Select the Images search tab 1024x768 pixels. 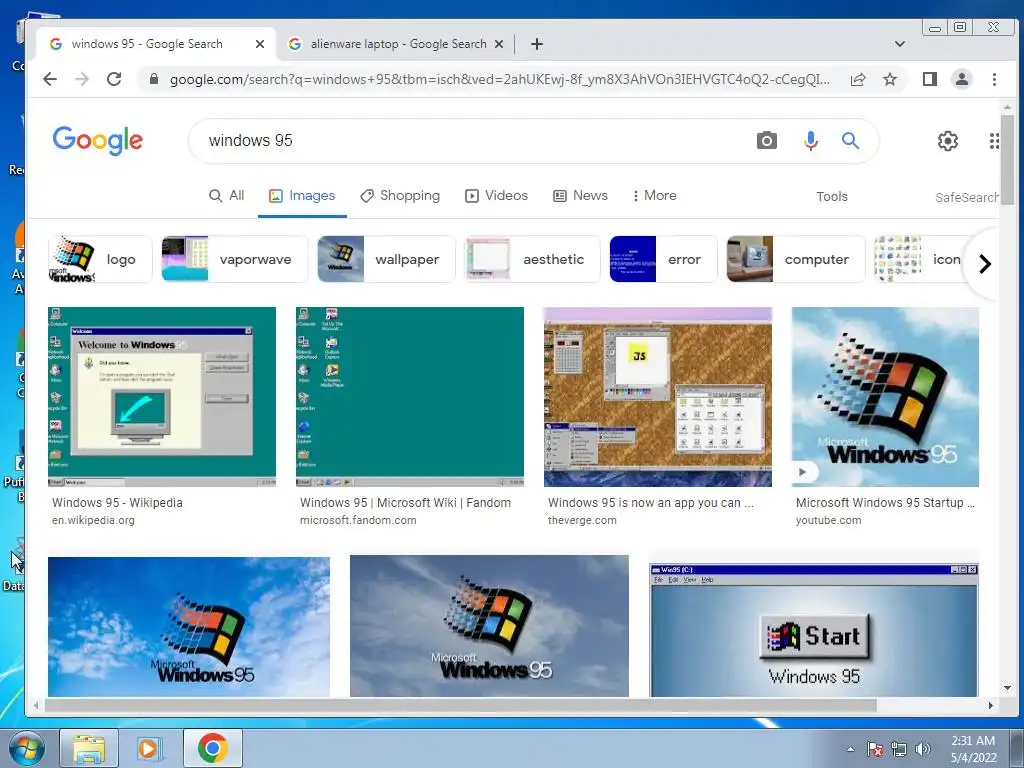(x=302, y=195)
